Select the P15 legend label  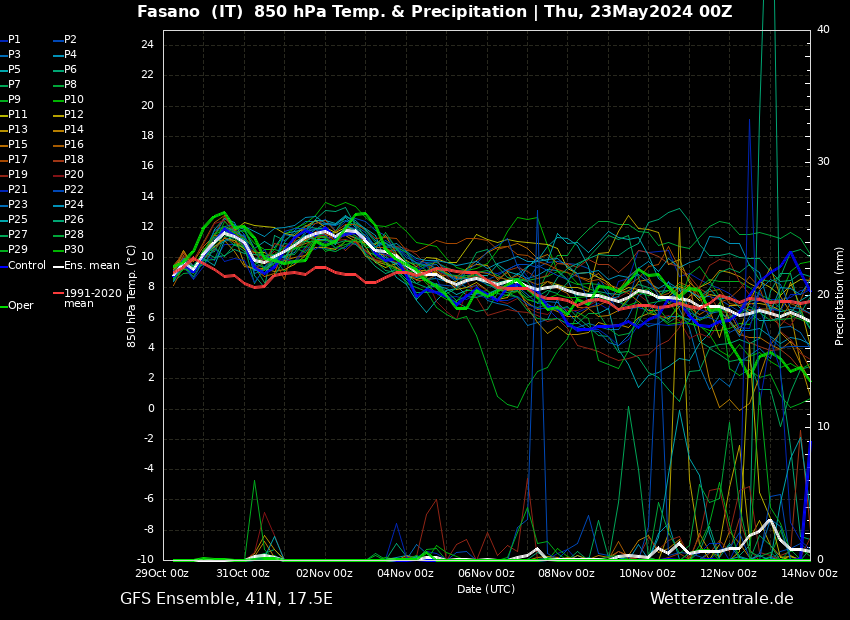(x=18, y=145)
